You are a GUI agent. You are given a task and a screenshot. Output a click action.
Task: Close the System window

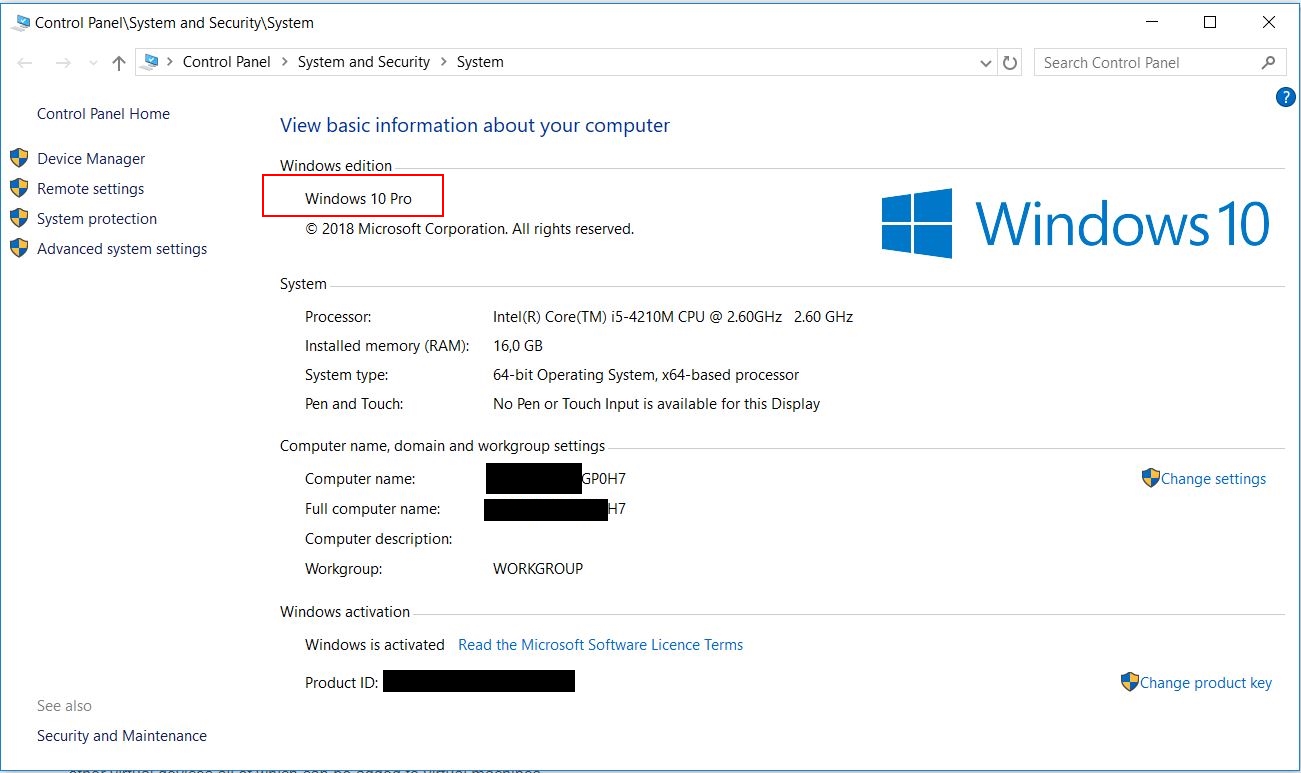(x=1269, y=21)
